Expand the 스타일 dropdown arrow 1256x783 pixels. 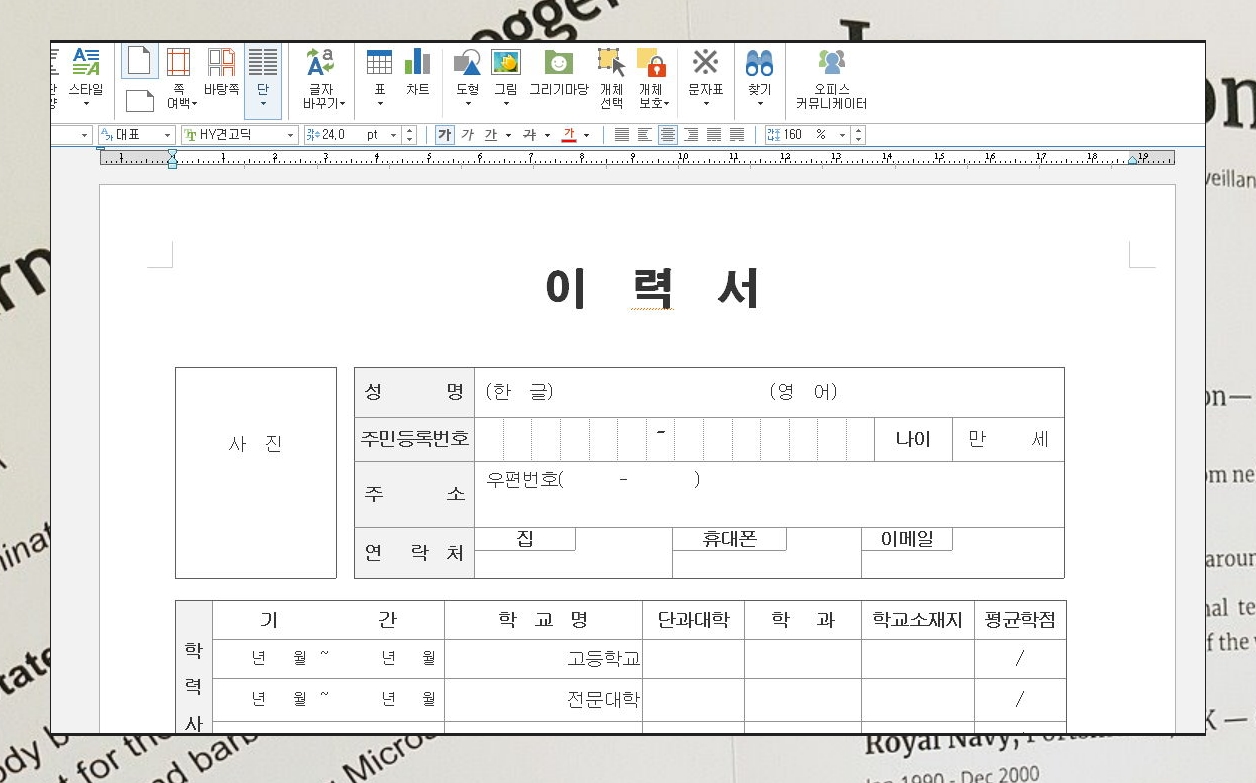pyautogui.click(x=86, y=104)
